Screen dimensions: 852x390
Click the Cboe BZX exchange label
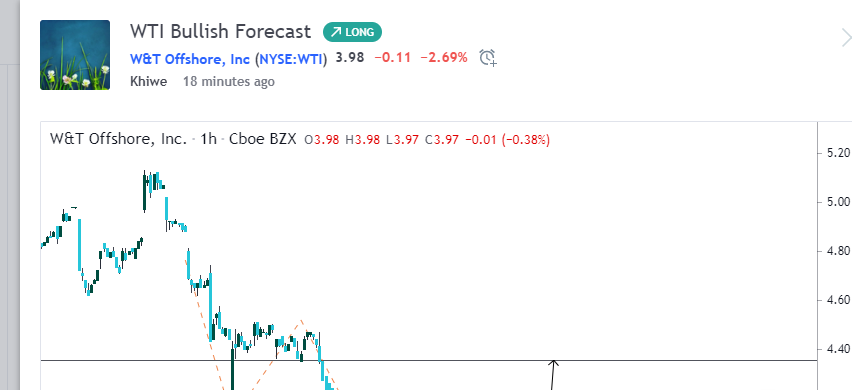(x=262, y=139)
